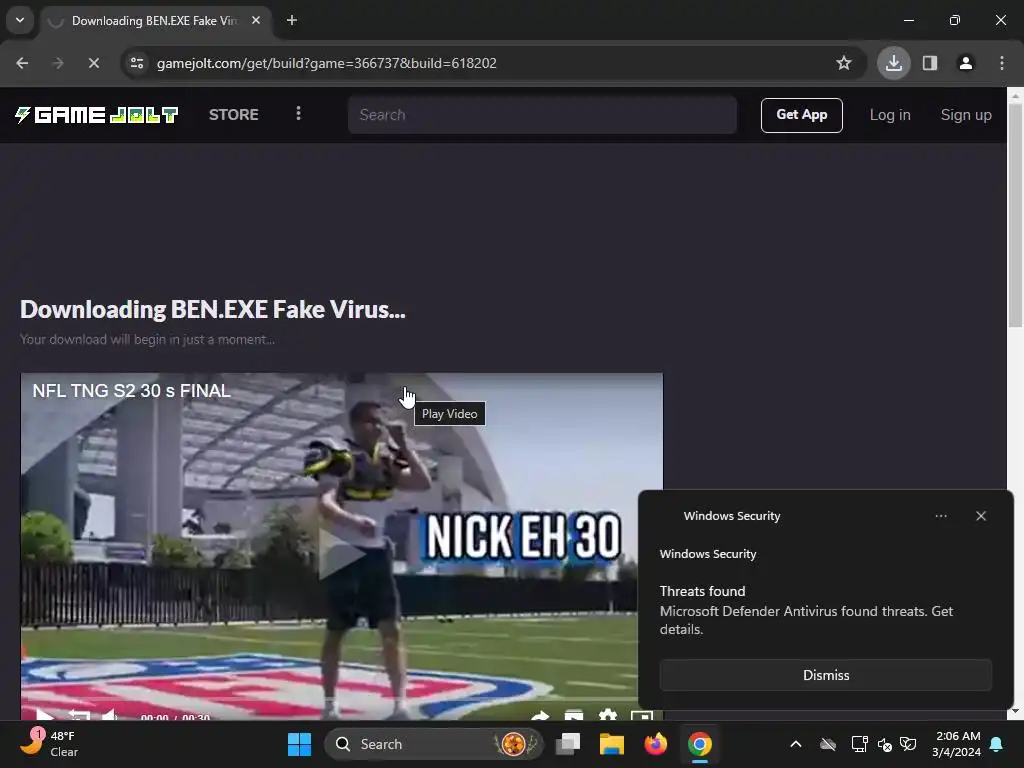Click the NFL TNG S2 video title
The height and width of the screenshot is (768, 1024).
(132, 391)
